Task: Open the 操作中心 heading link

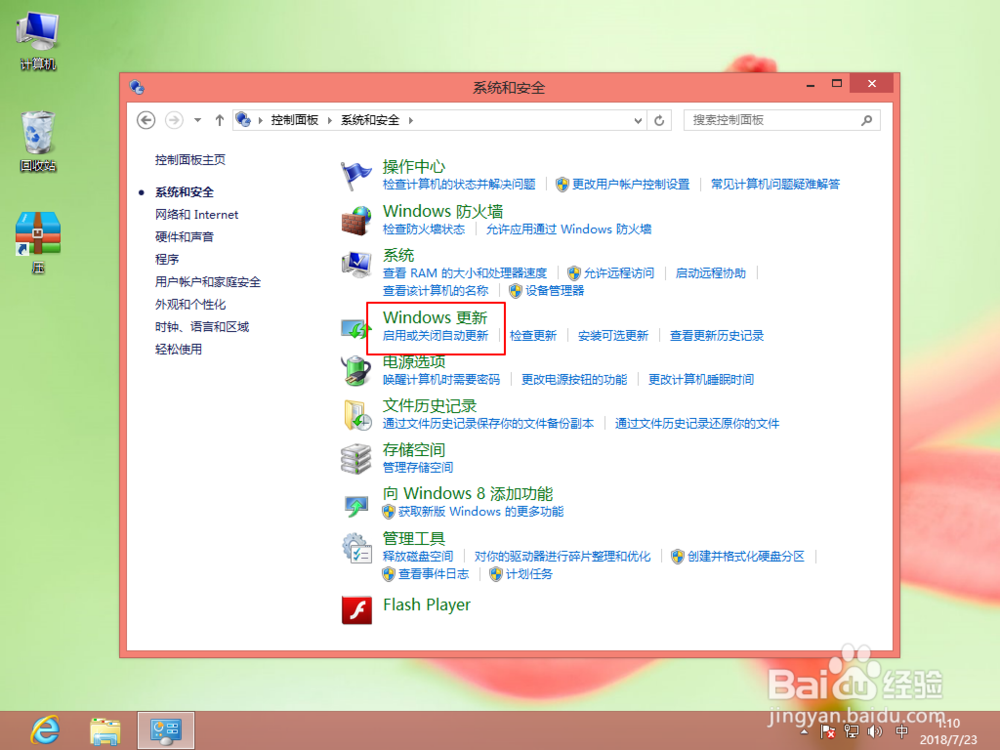Action: click(x=414, y=166)
